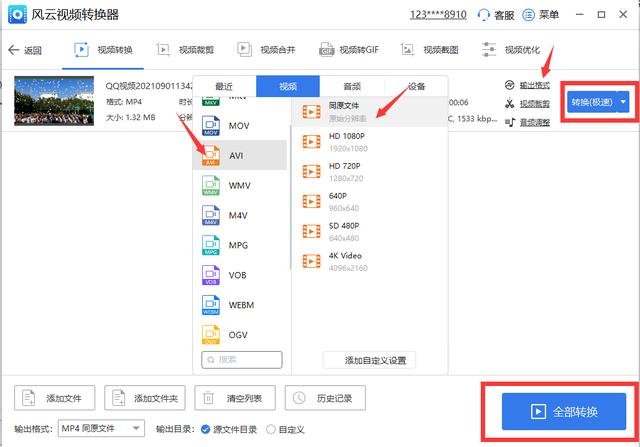The width and height of the screenshot is (640, 447).
Task: Expand the 转换(极速) dropdown arrow
Action: coord(623,102)
